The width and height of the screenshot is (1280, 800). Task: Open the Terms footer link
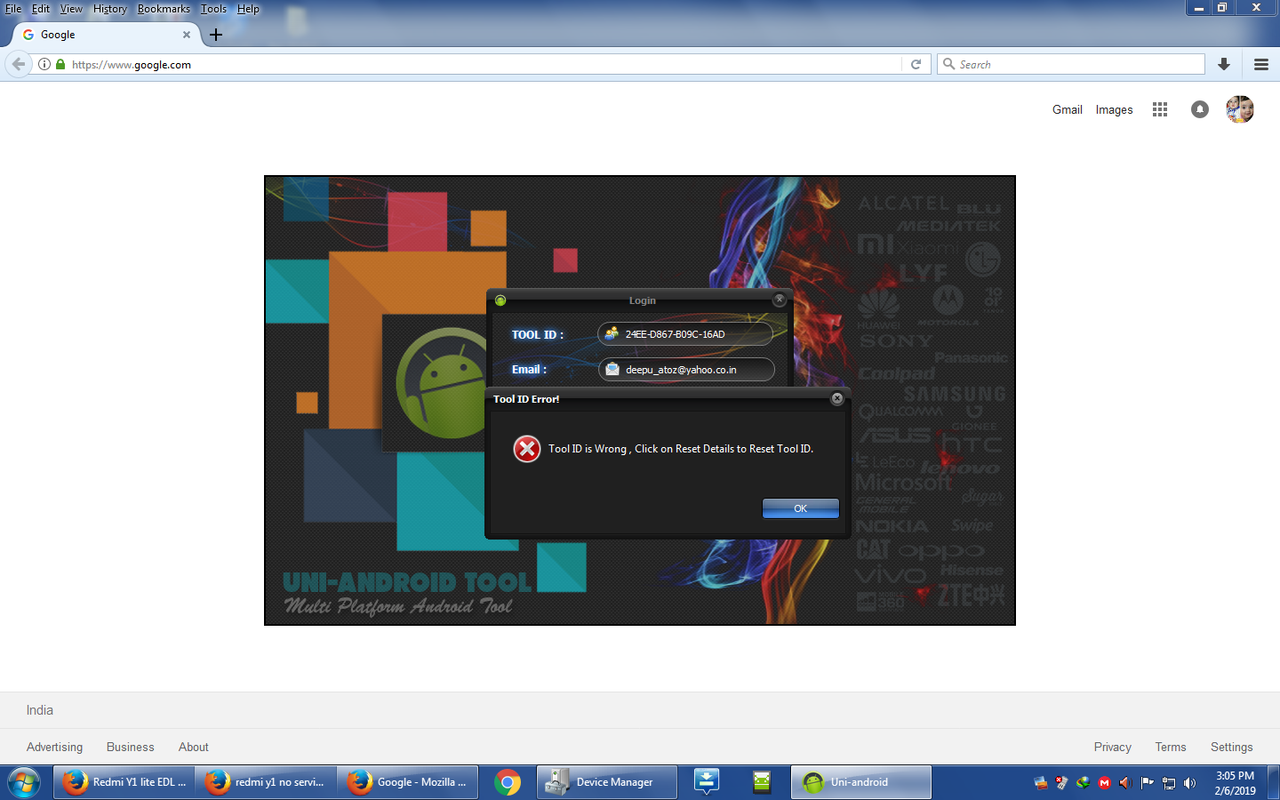point(1170,747)
